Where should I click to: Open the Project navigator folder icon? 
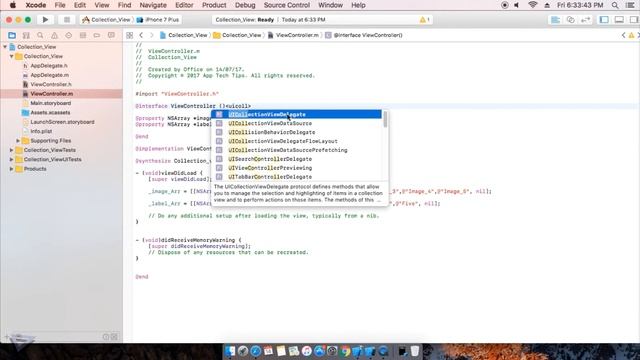click(12, 36)
